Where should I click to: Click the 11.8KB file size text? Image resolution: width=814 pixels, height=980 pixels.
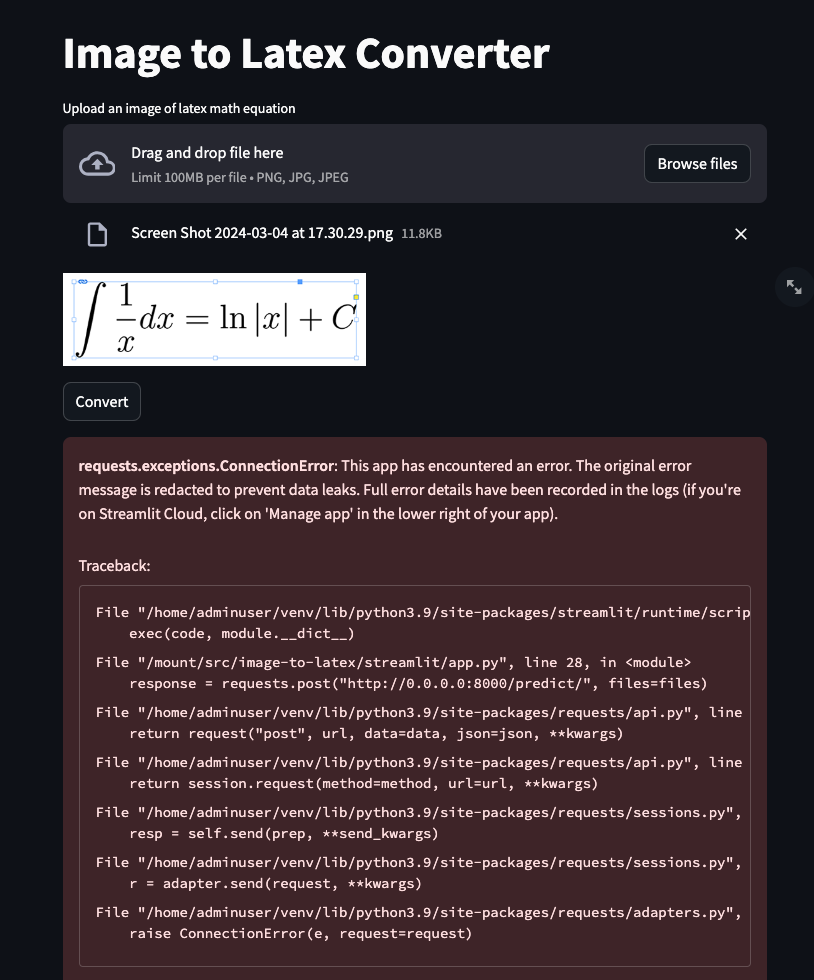coord(421,234)
